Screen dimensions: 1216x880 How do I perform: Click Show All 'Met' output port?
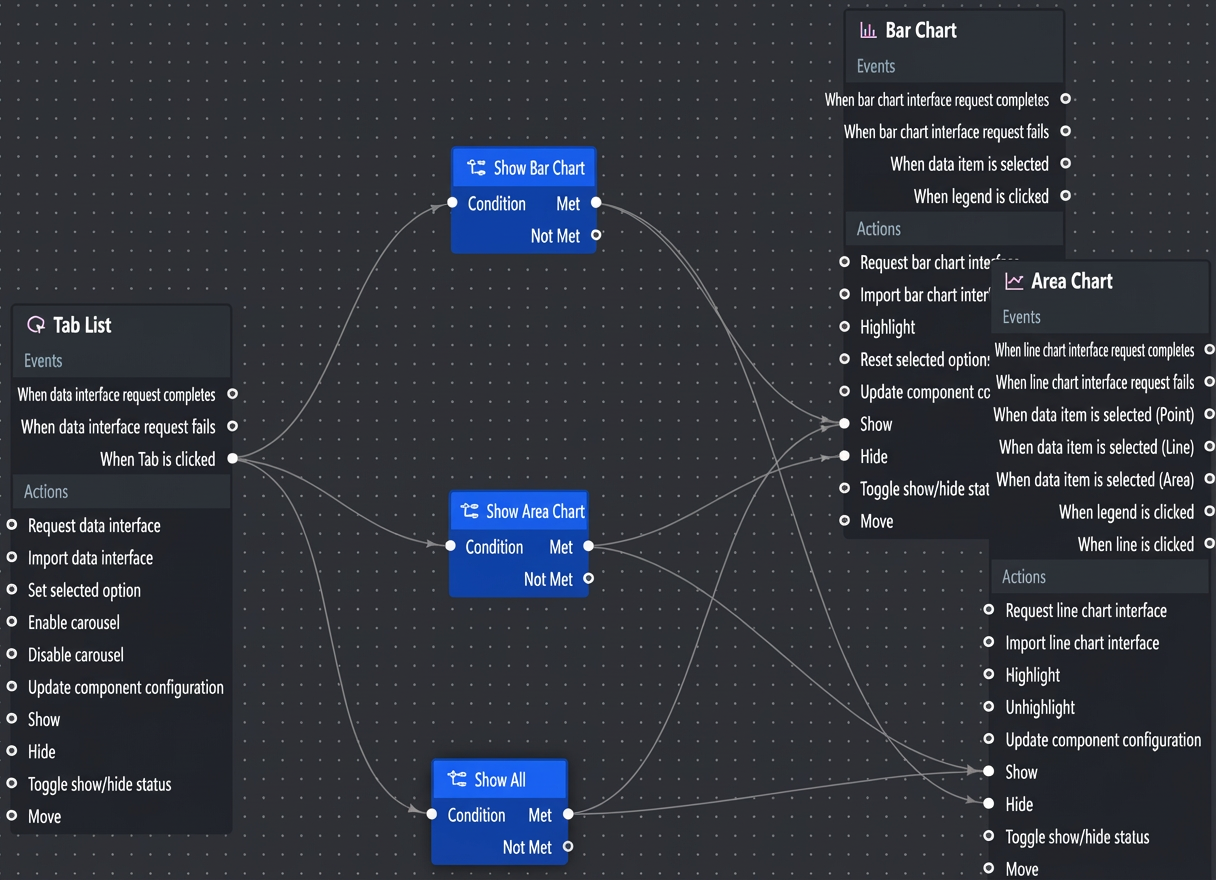(568, 815)
